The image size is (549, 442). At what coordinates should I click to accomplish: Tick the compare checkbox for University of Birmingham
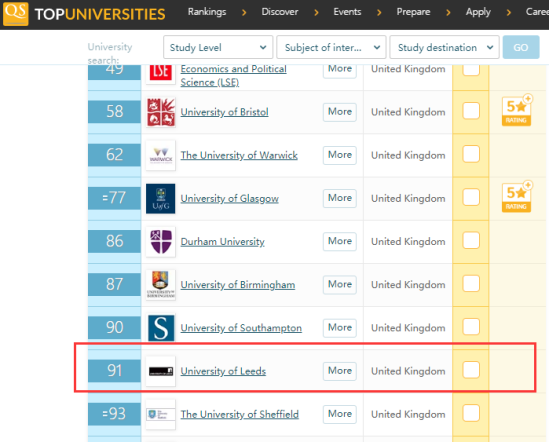[x=471, y=283]
